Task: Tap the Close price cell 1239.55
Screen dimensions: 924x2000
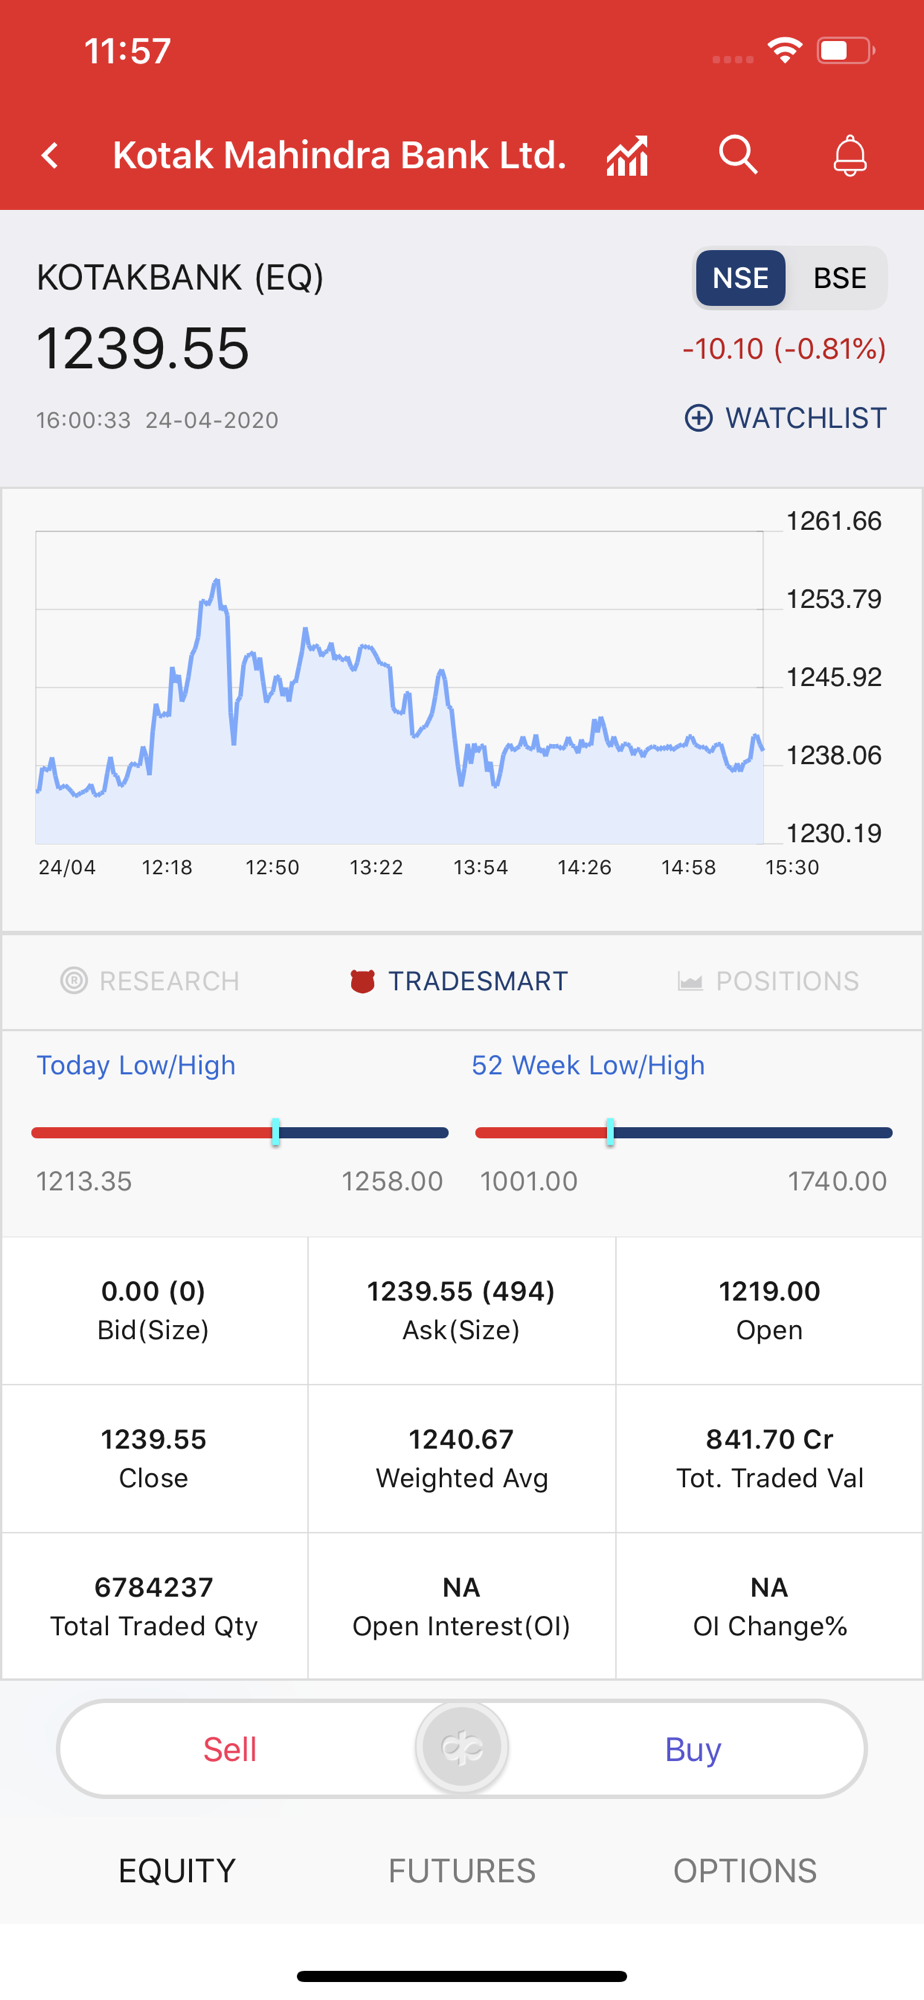Action: (154, 1458)
